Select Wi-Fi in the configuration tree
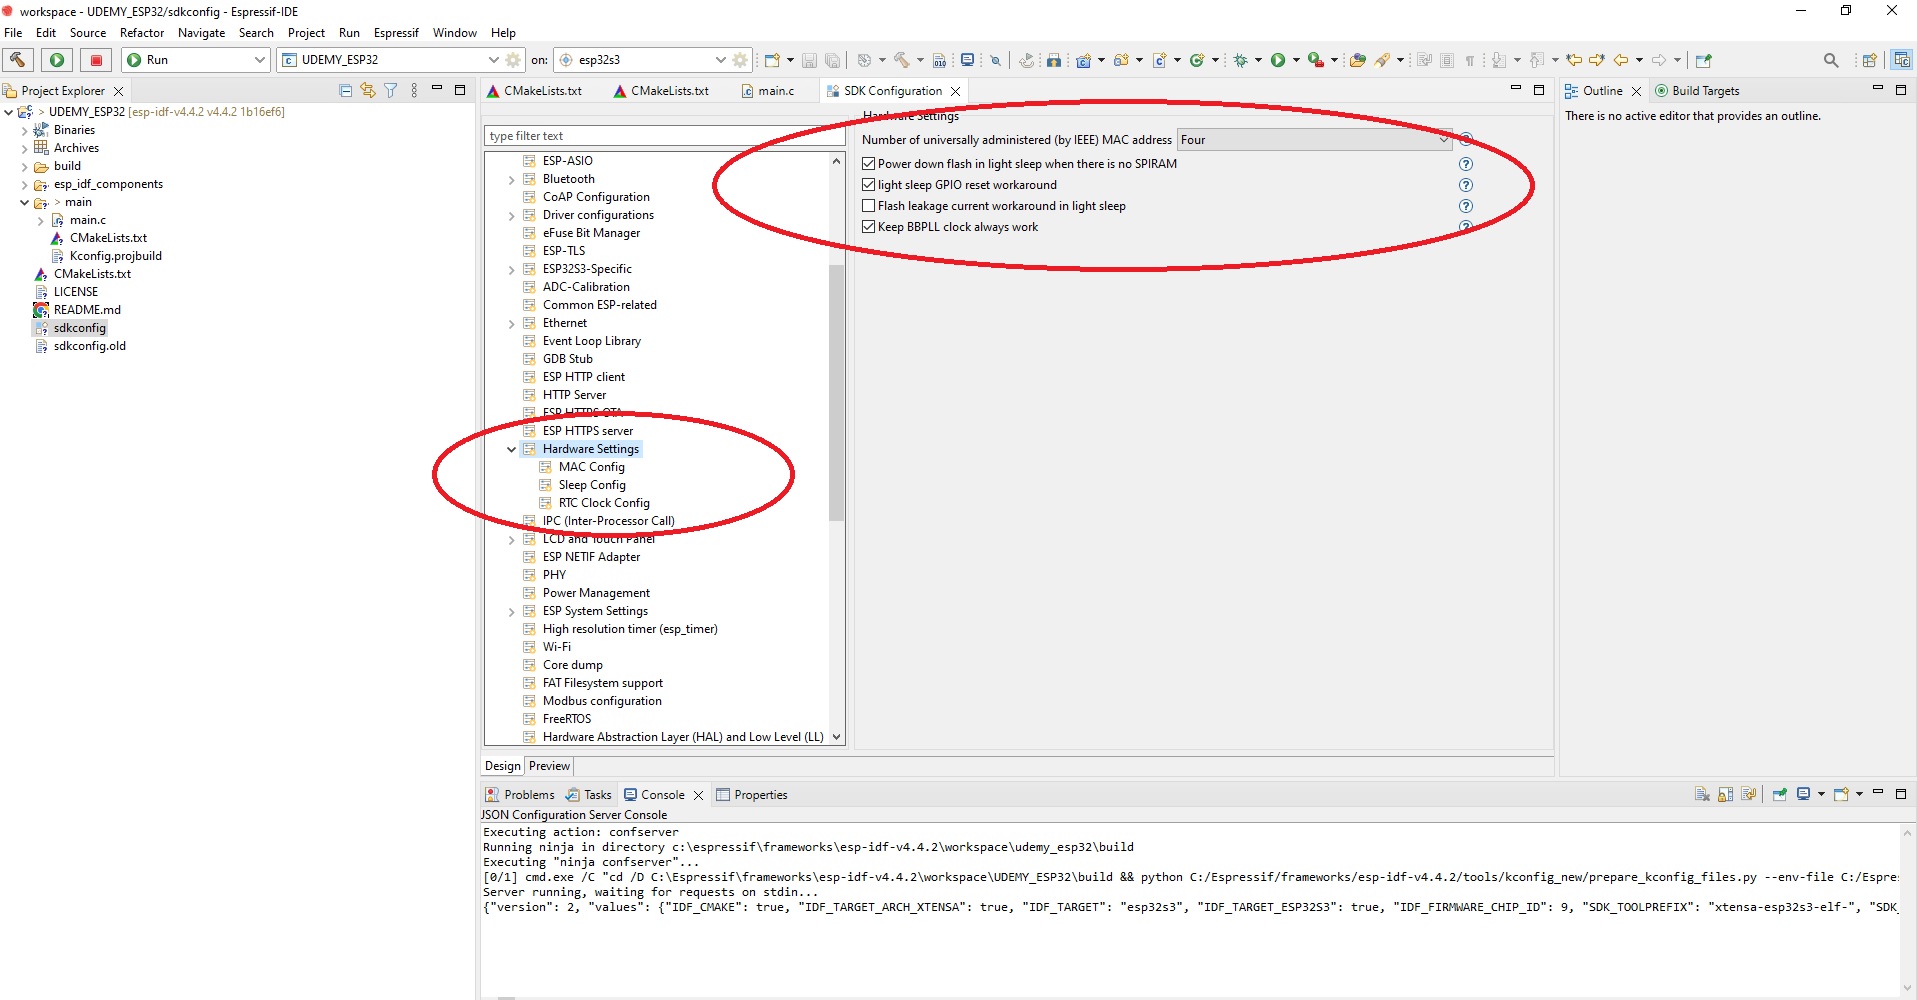The image size is (1917, 1000). click(557, 647)
